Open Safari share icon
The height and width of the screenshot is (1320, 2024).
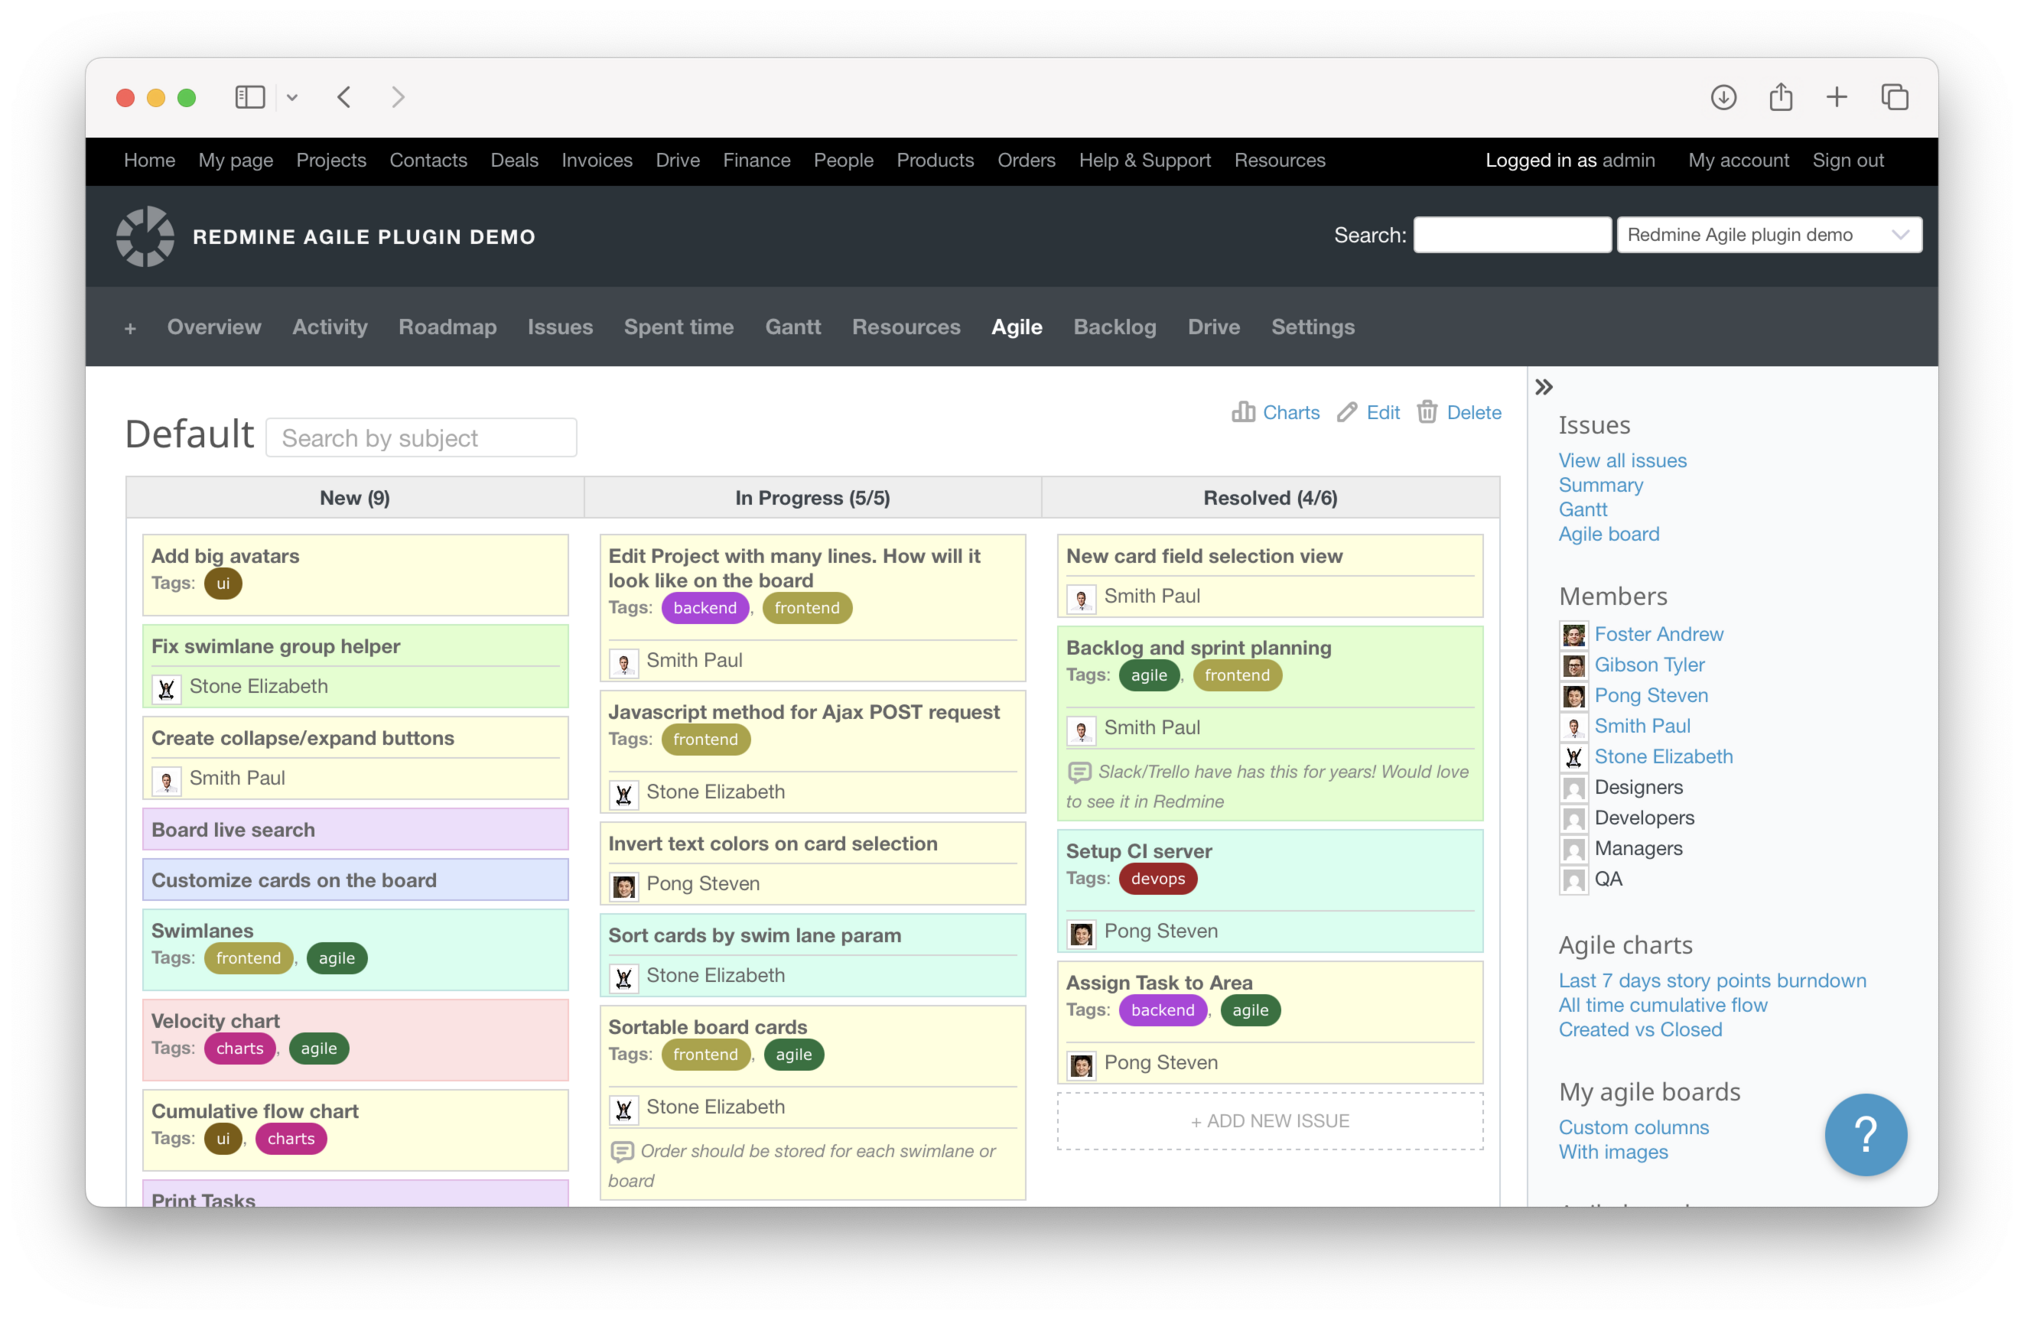[x=1780, y=97]
